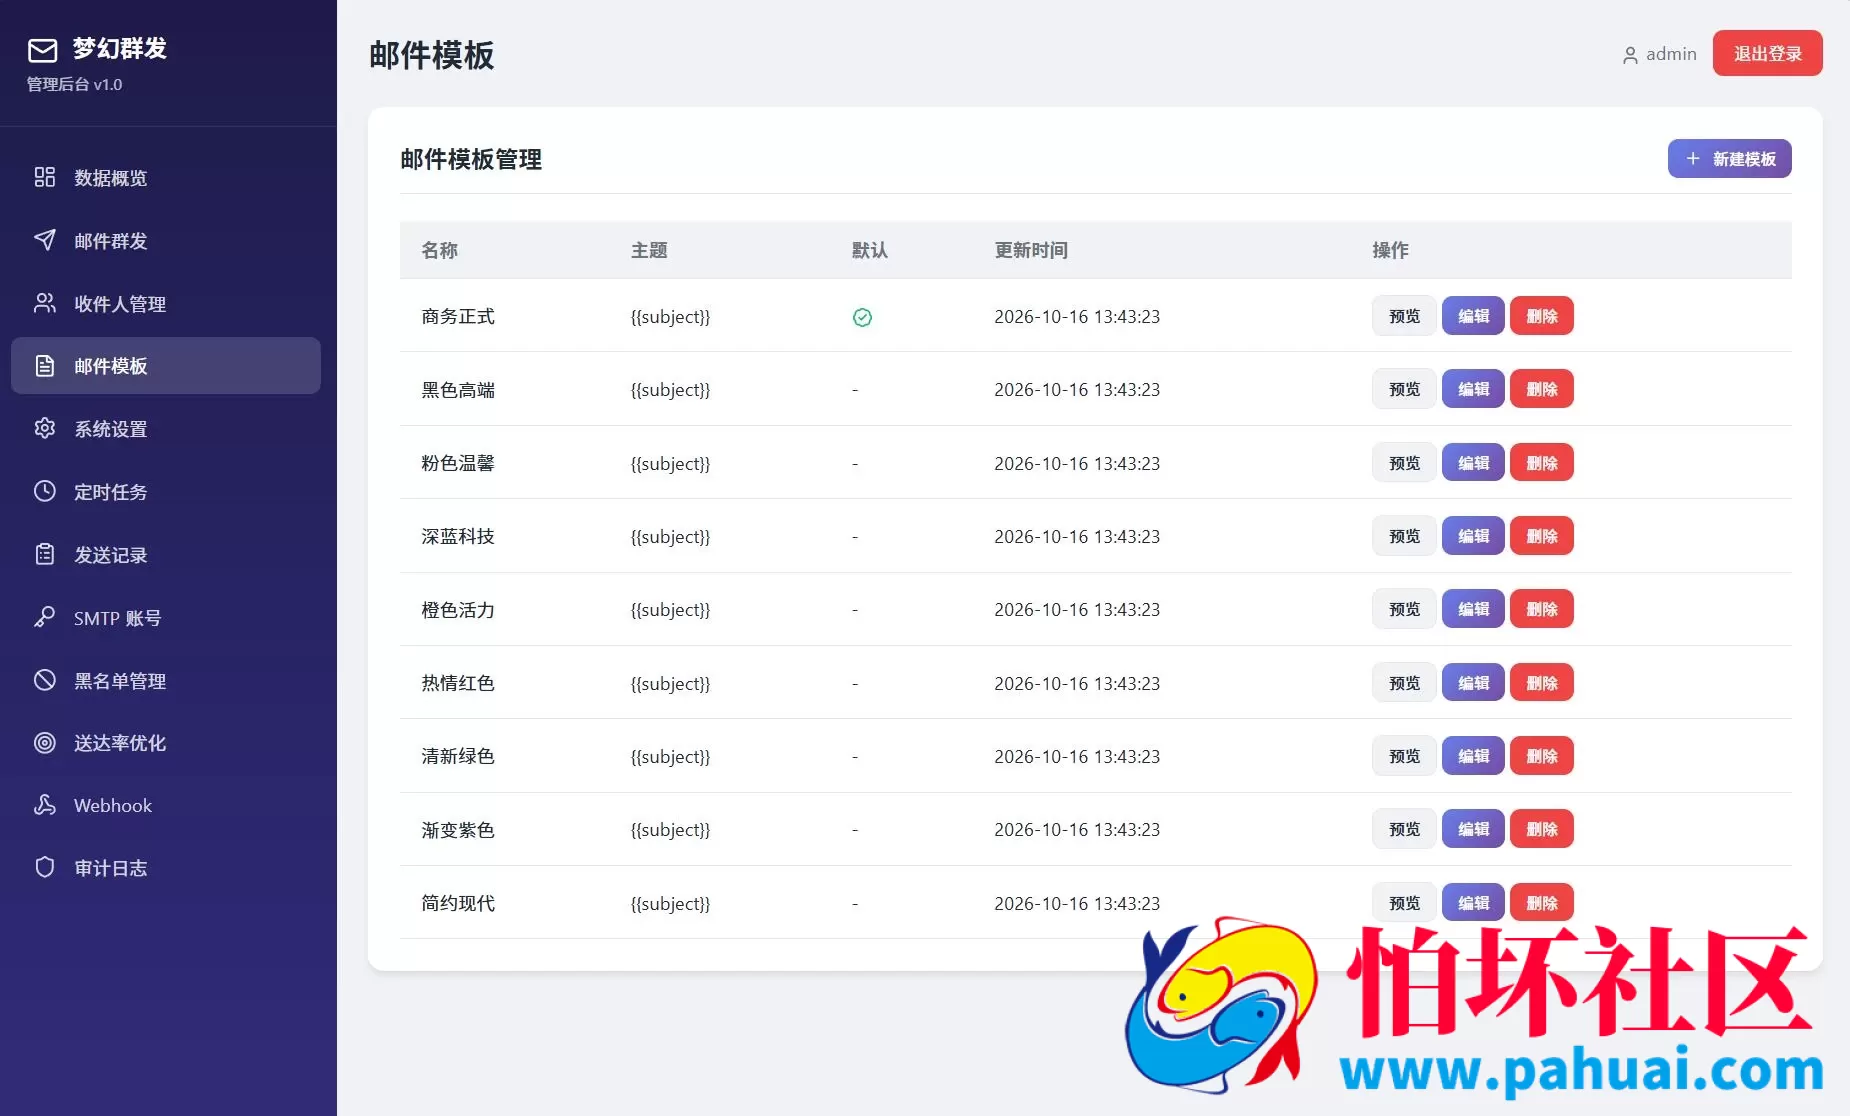Log out using 退出登录 button
Screen dimensions: 1850x1116
coord(1767,53)
